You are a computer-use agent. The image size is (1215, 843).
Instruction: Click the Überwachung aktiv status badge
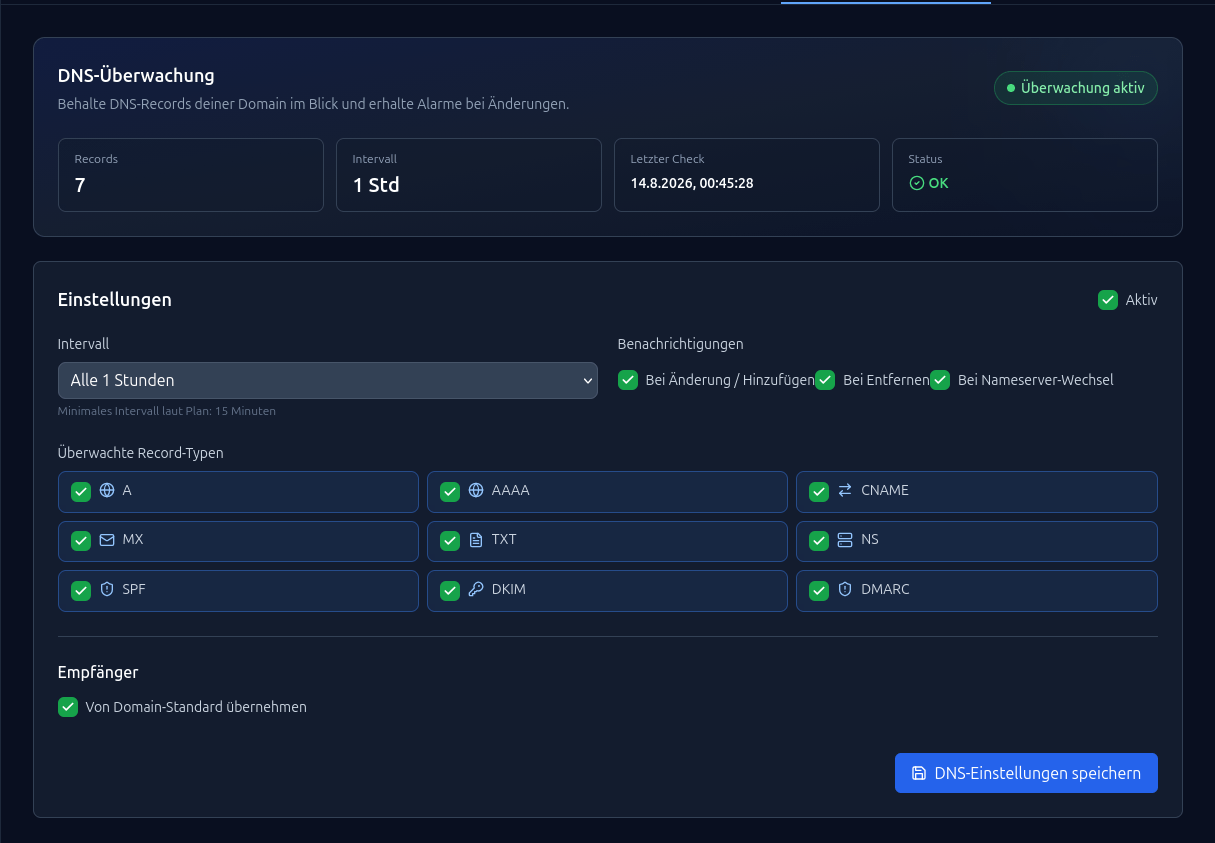click(1076, 88)
